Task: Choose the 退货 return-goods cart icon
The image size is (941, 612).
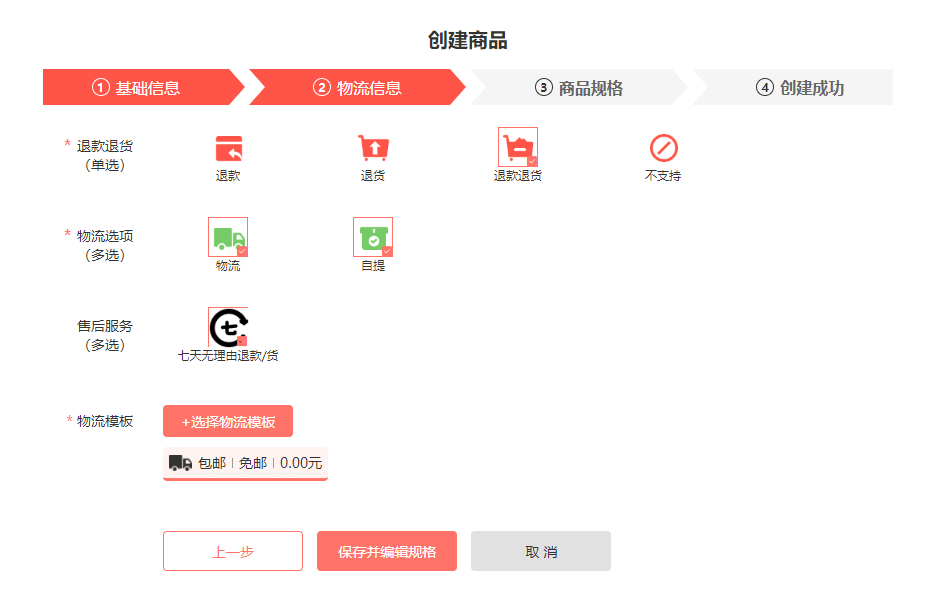Action: [373, 148]
